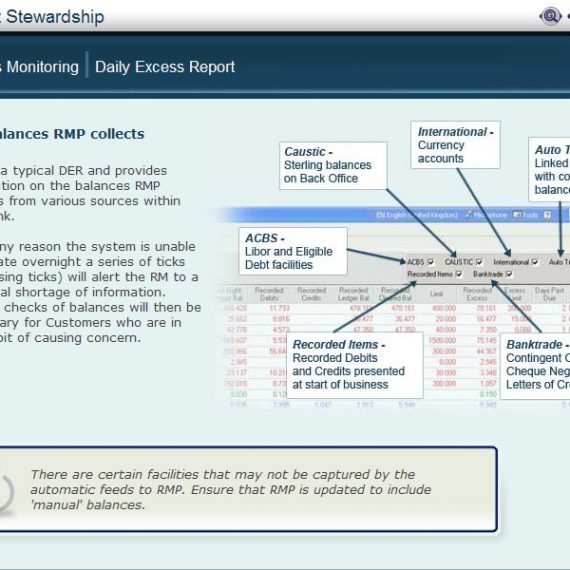
Task: Toggle the Banktrade checkbox
Action: (509, 274)
